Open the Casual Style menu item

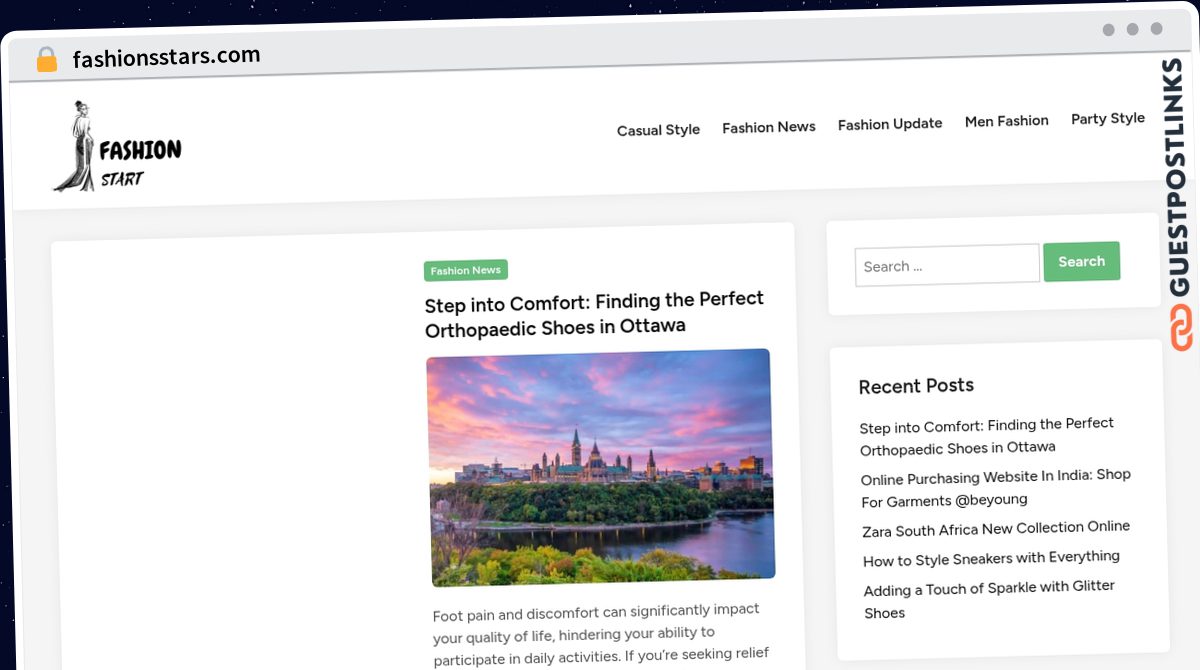(658, 130)
